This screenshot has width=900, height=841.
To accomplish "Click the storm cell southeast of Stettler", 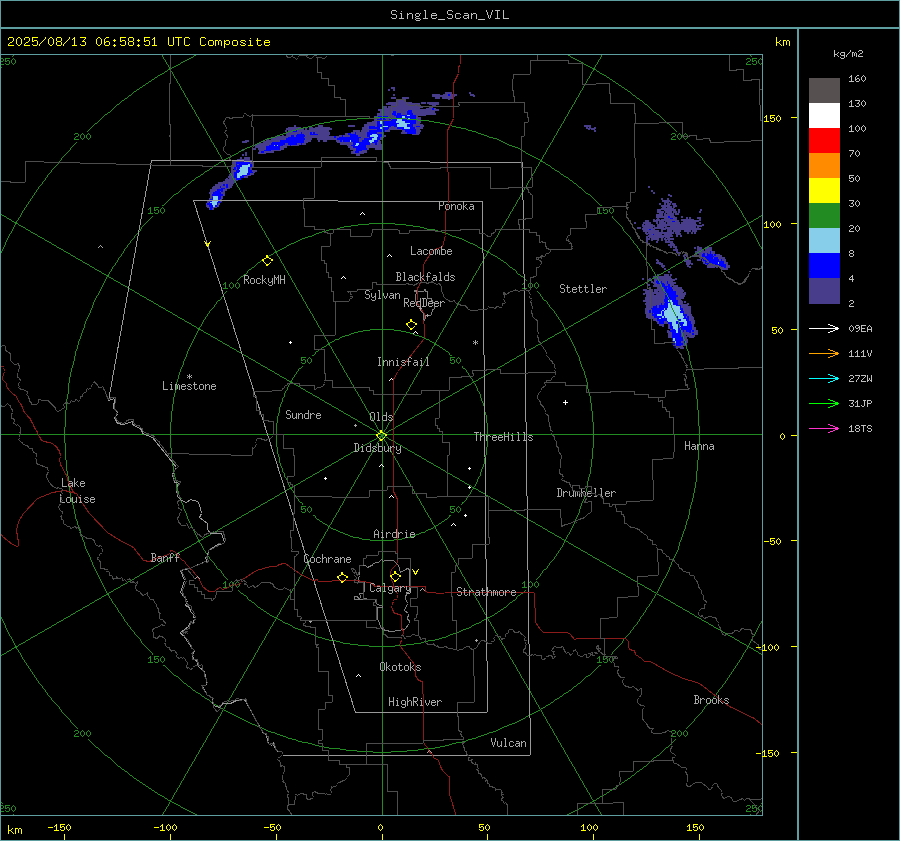I will click(x=670, y=311).
